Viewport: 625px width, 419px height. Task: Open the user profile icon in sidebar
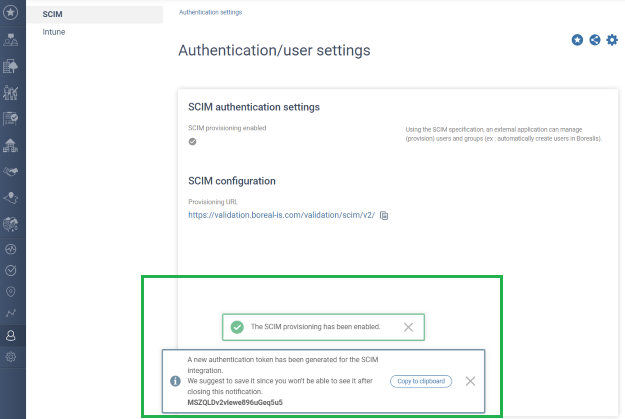(12, 336)
